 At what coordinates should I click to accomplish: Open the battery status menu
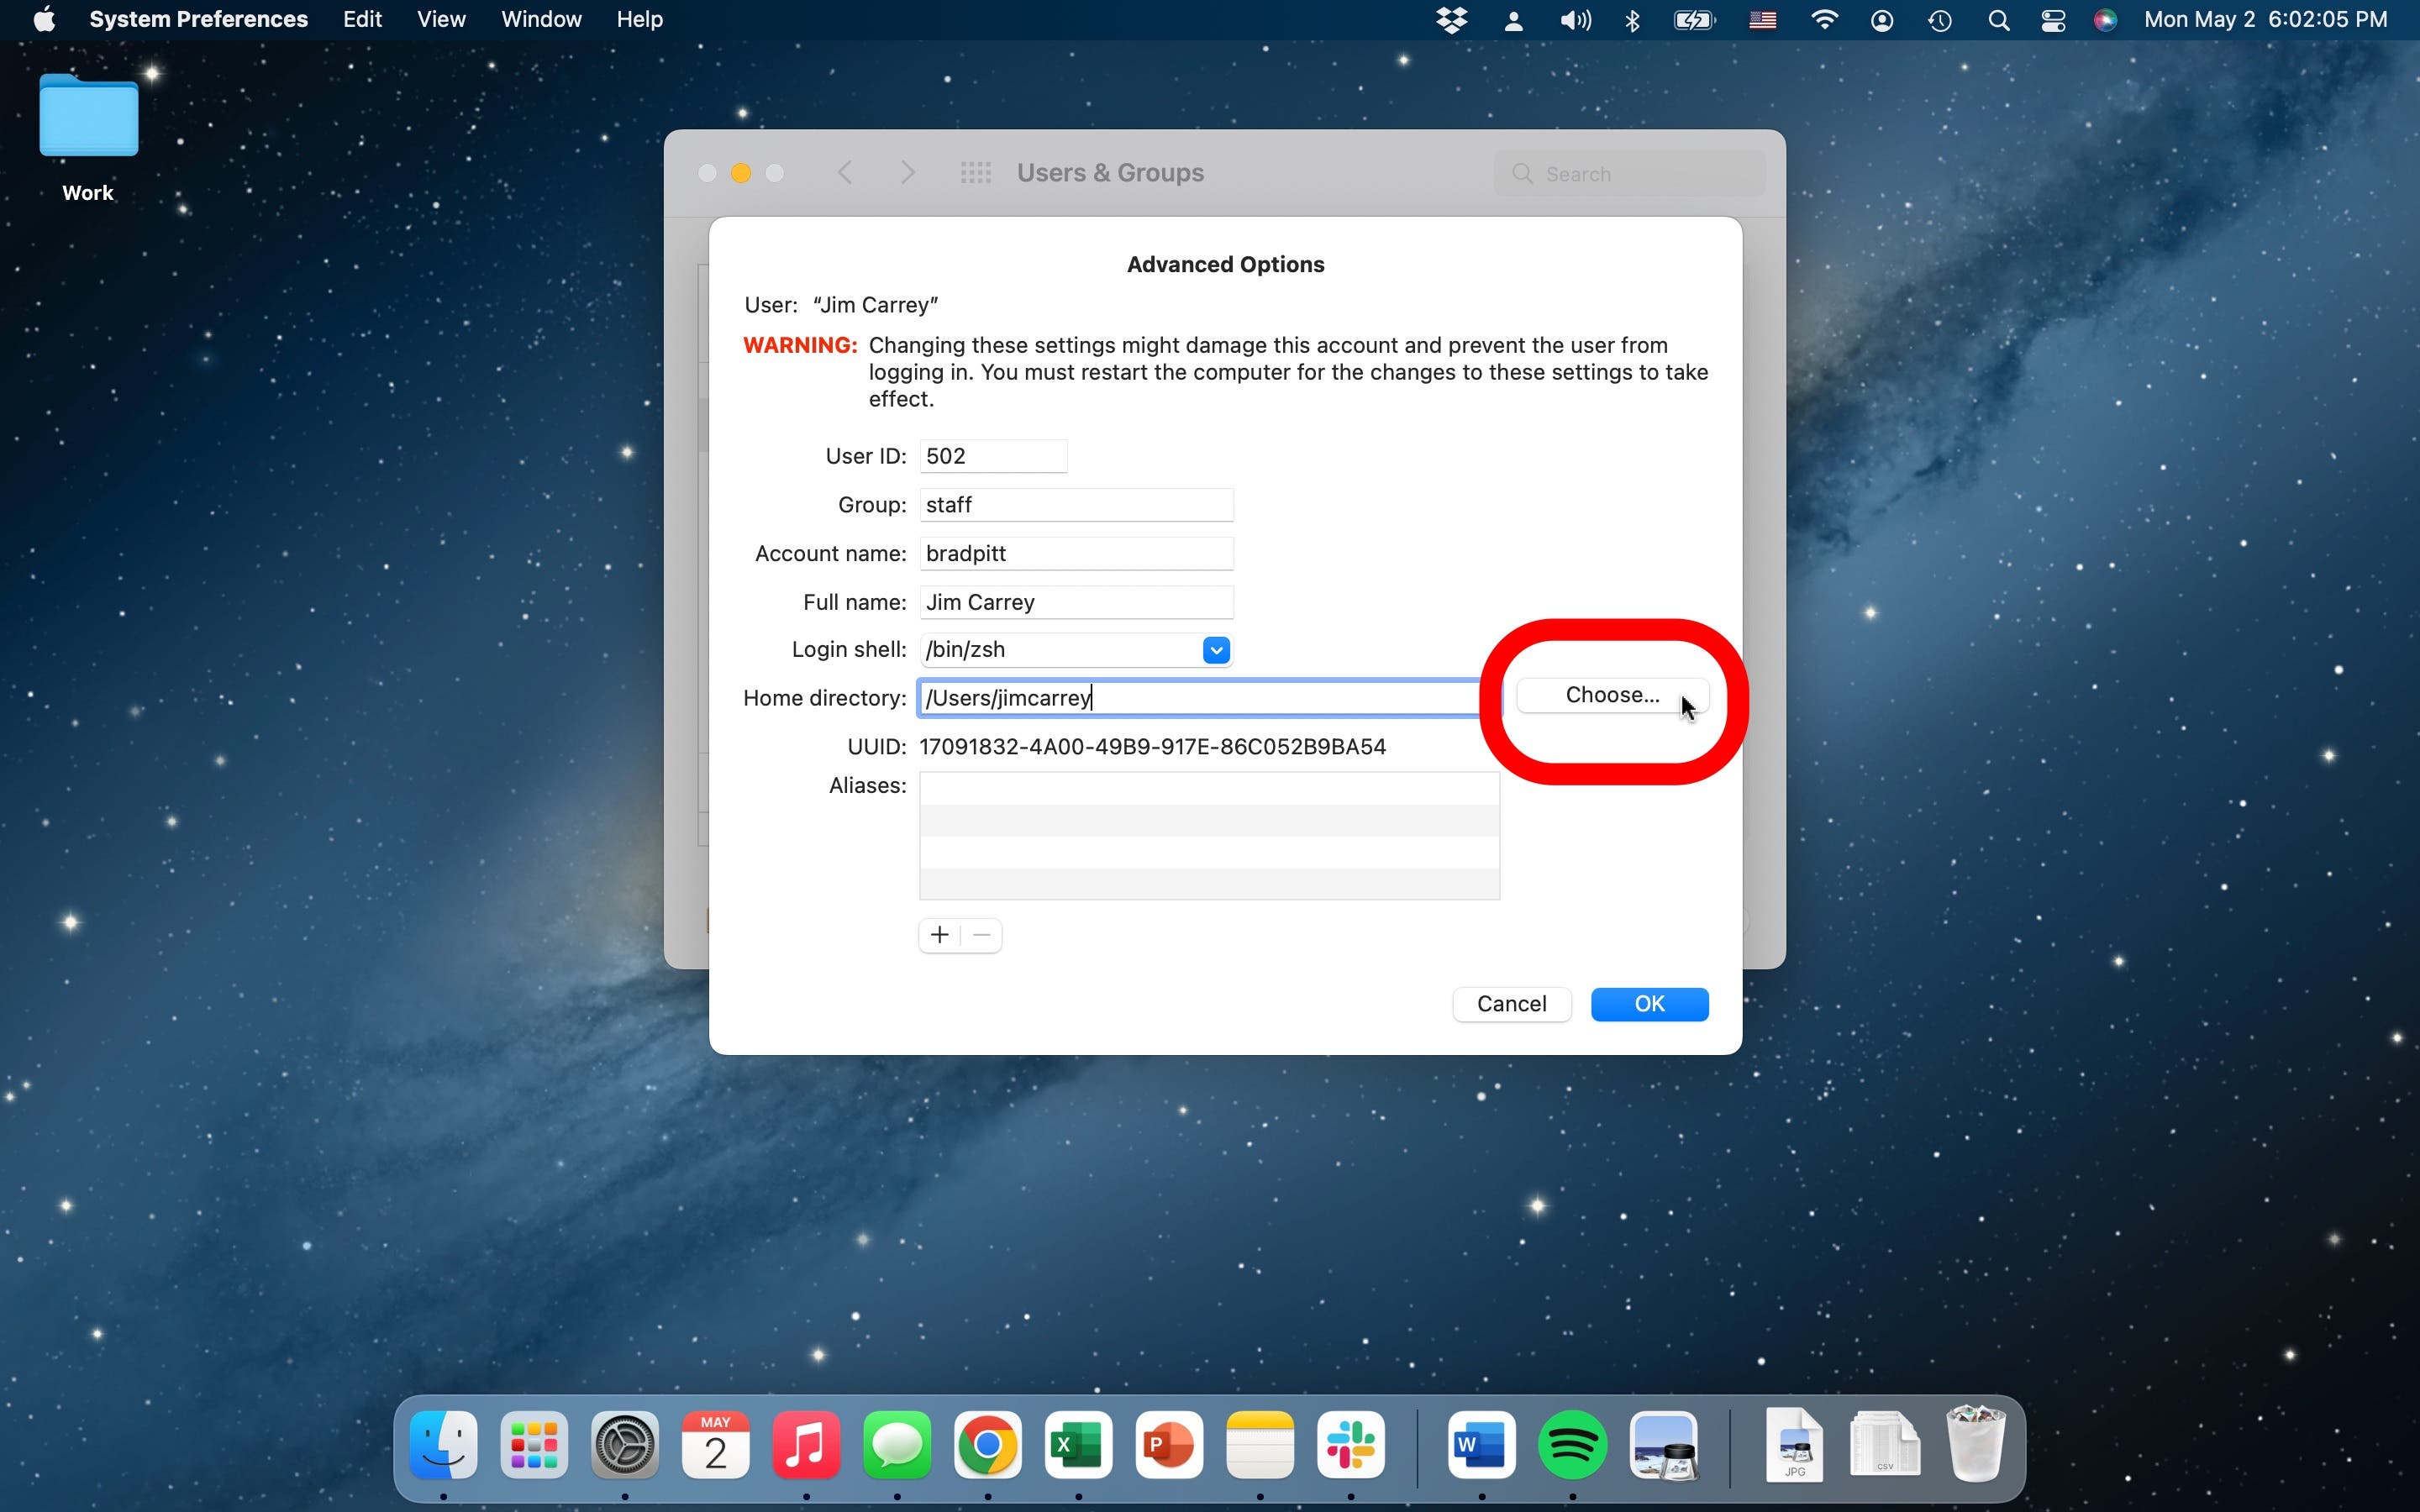coord(1694,19)
